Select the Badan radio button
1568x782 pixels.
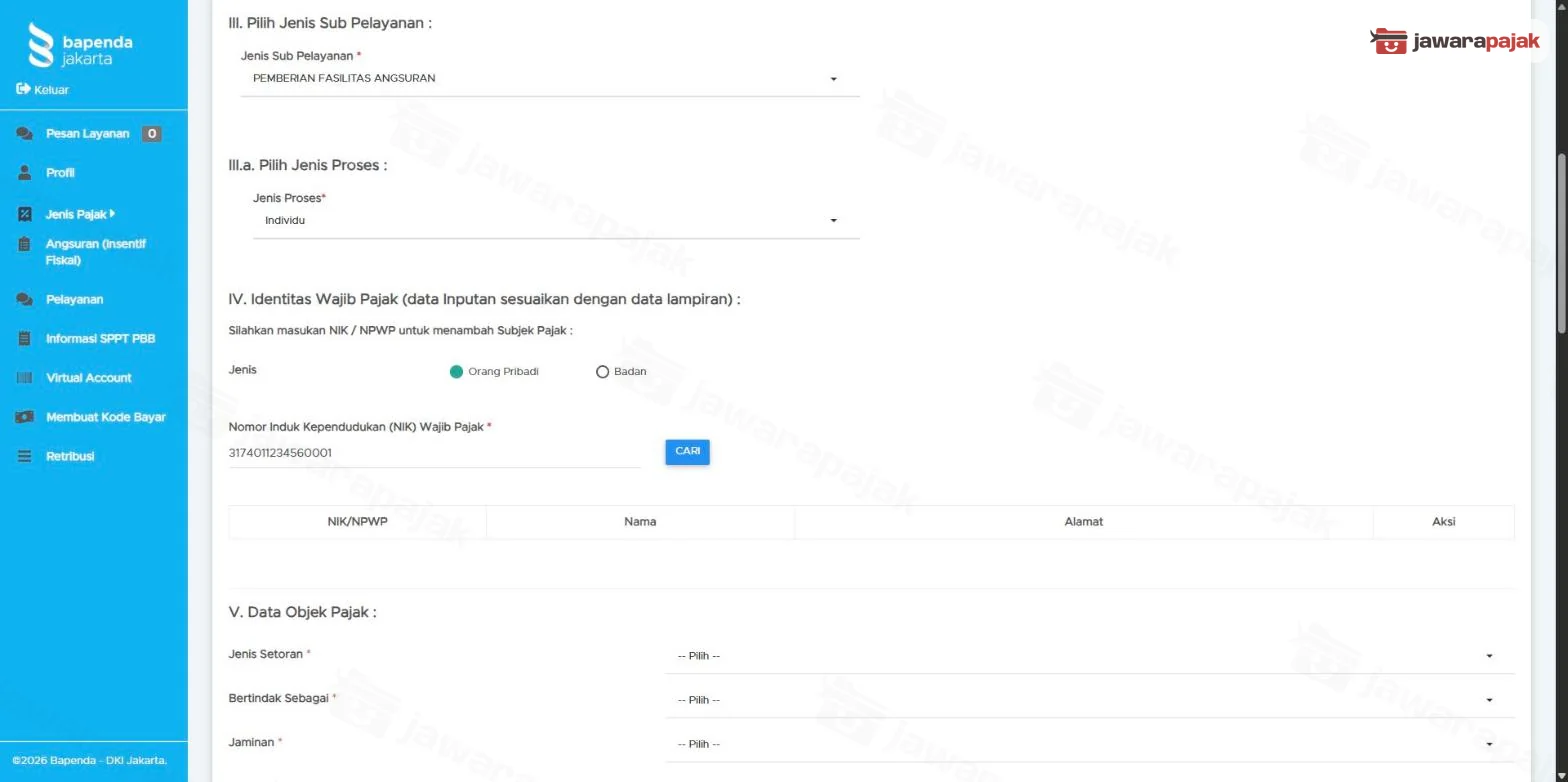click(602, 372)
